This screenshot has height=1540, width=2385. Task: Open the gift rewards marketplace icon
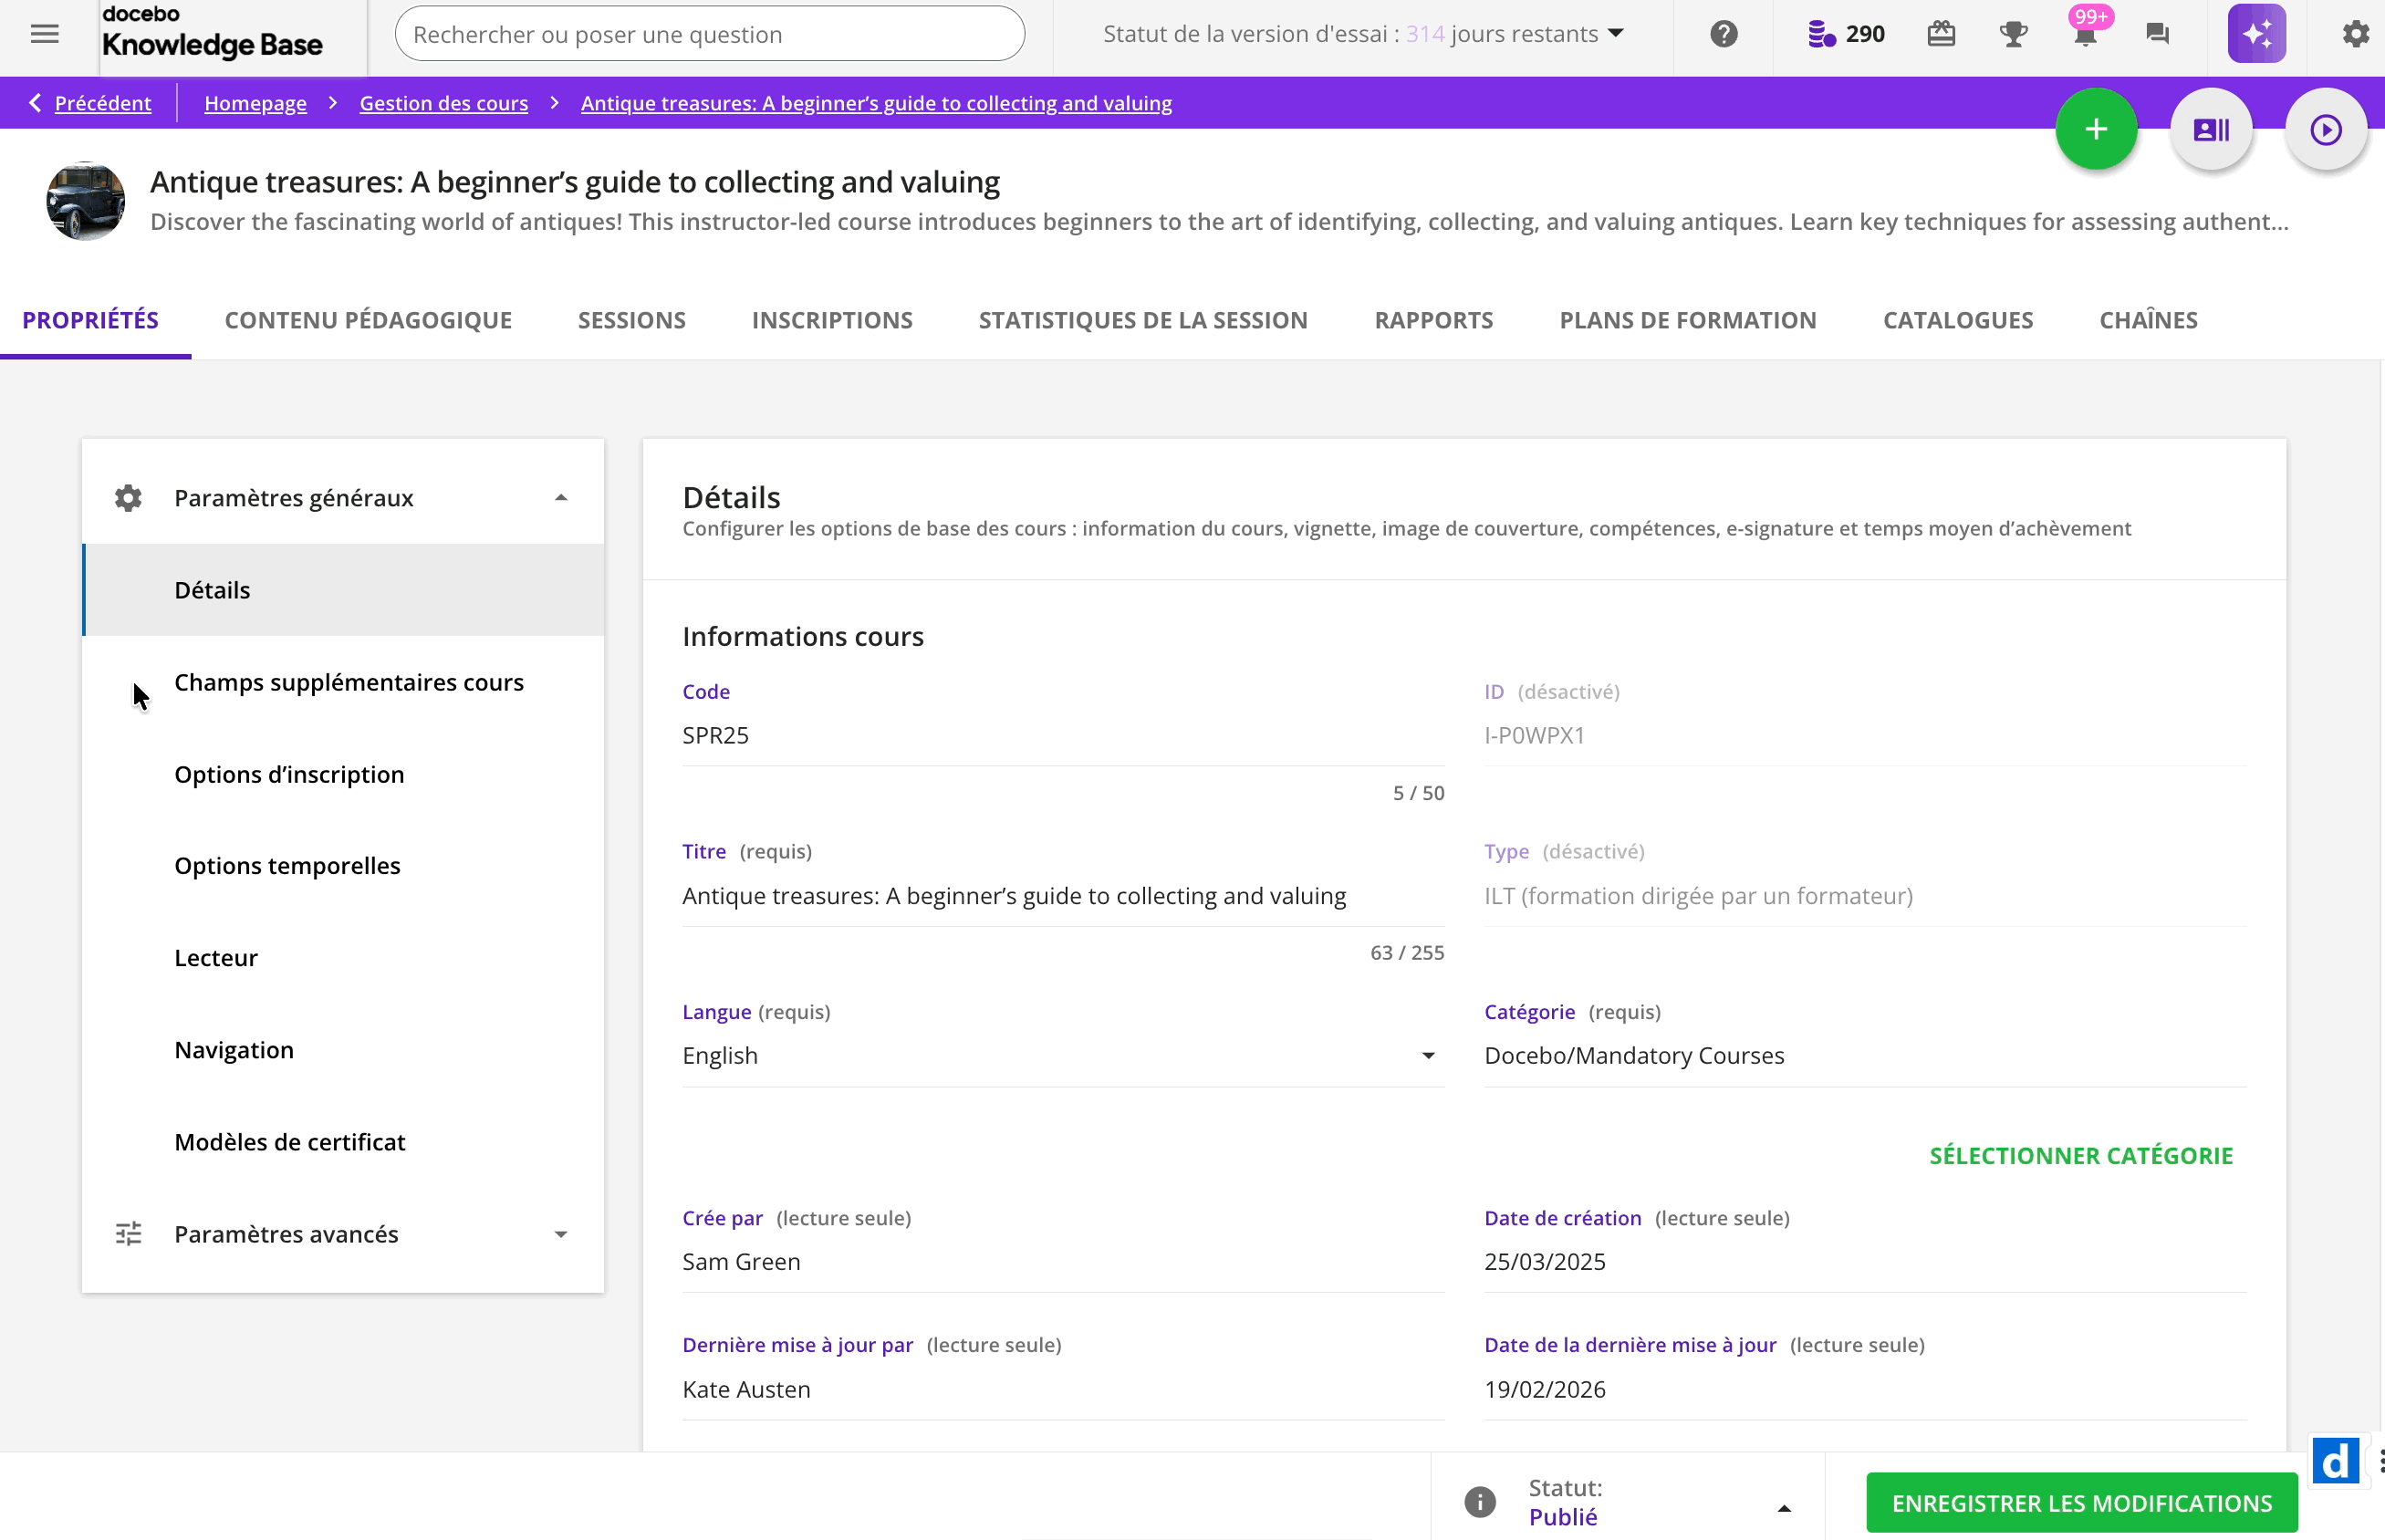pyautogui.click(x=1941, y=34)
